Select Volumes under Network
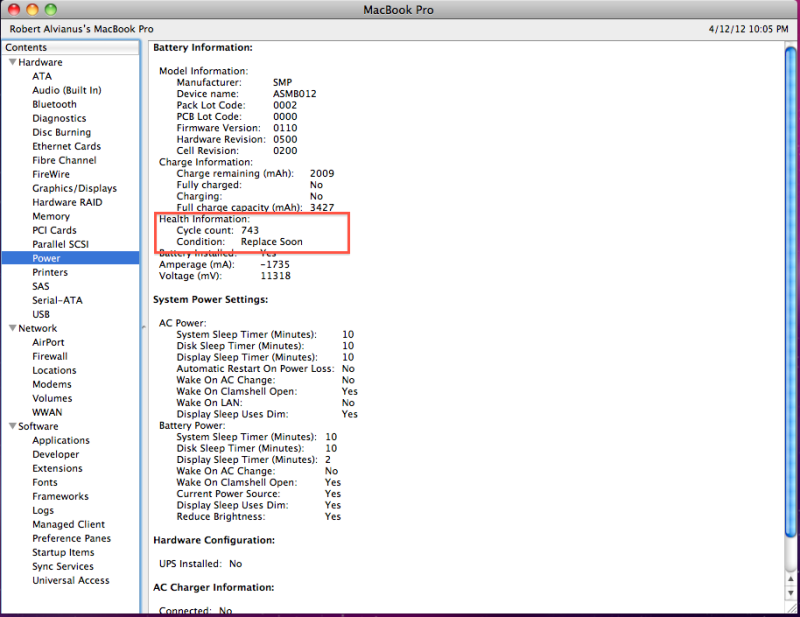This screenshot has height=617, width=800. tap(52, 399)
